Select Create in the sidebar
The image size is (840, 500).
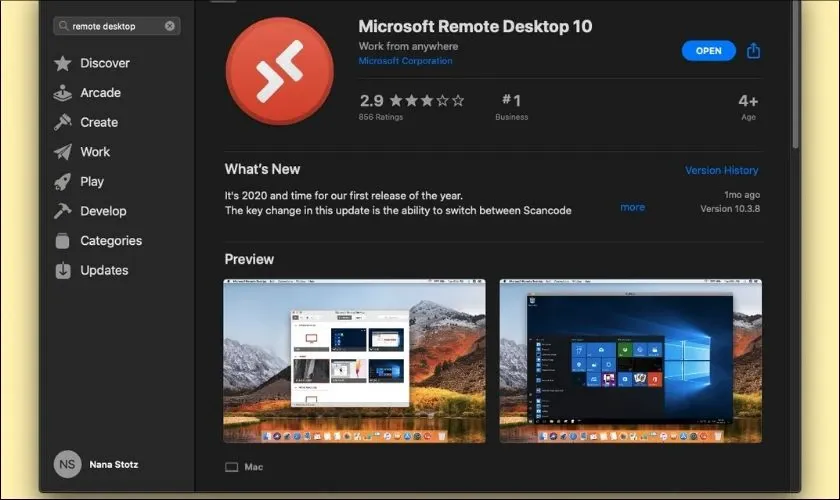click(99, 122)
